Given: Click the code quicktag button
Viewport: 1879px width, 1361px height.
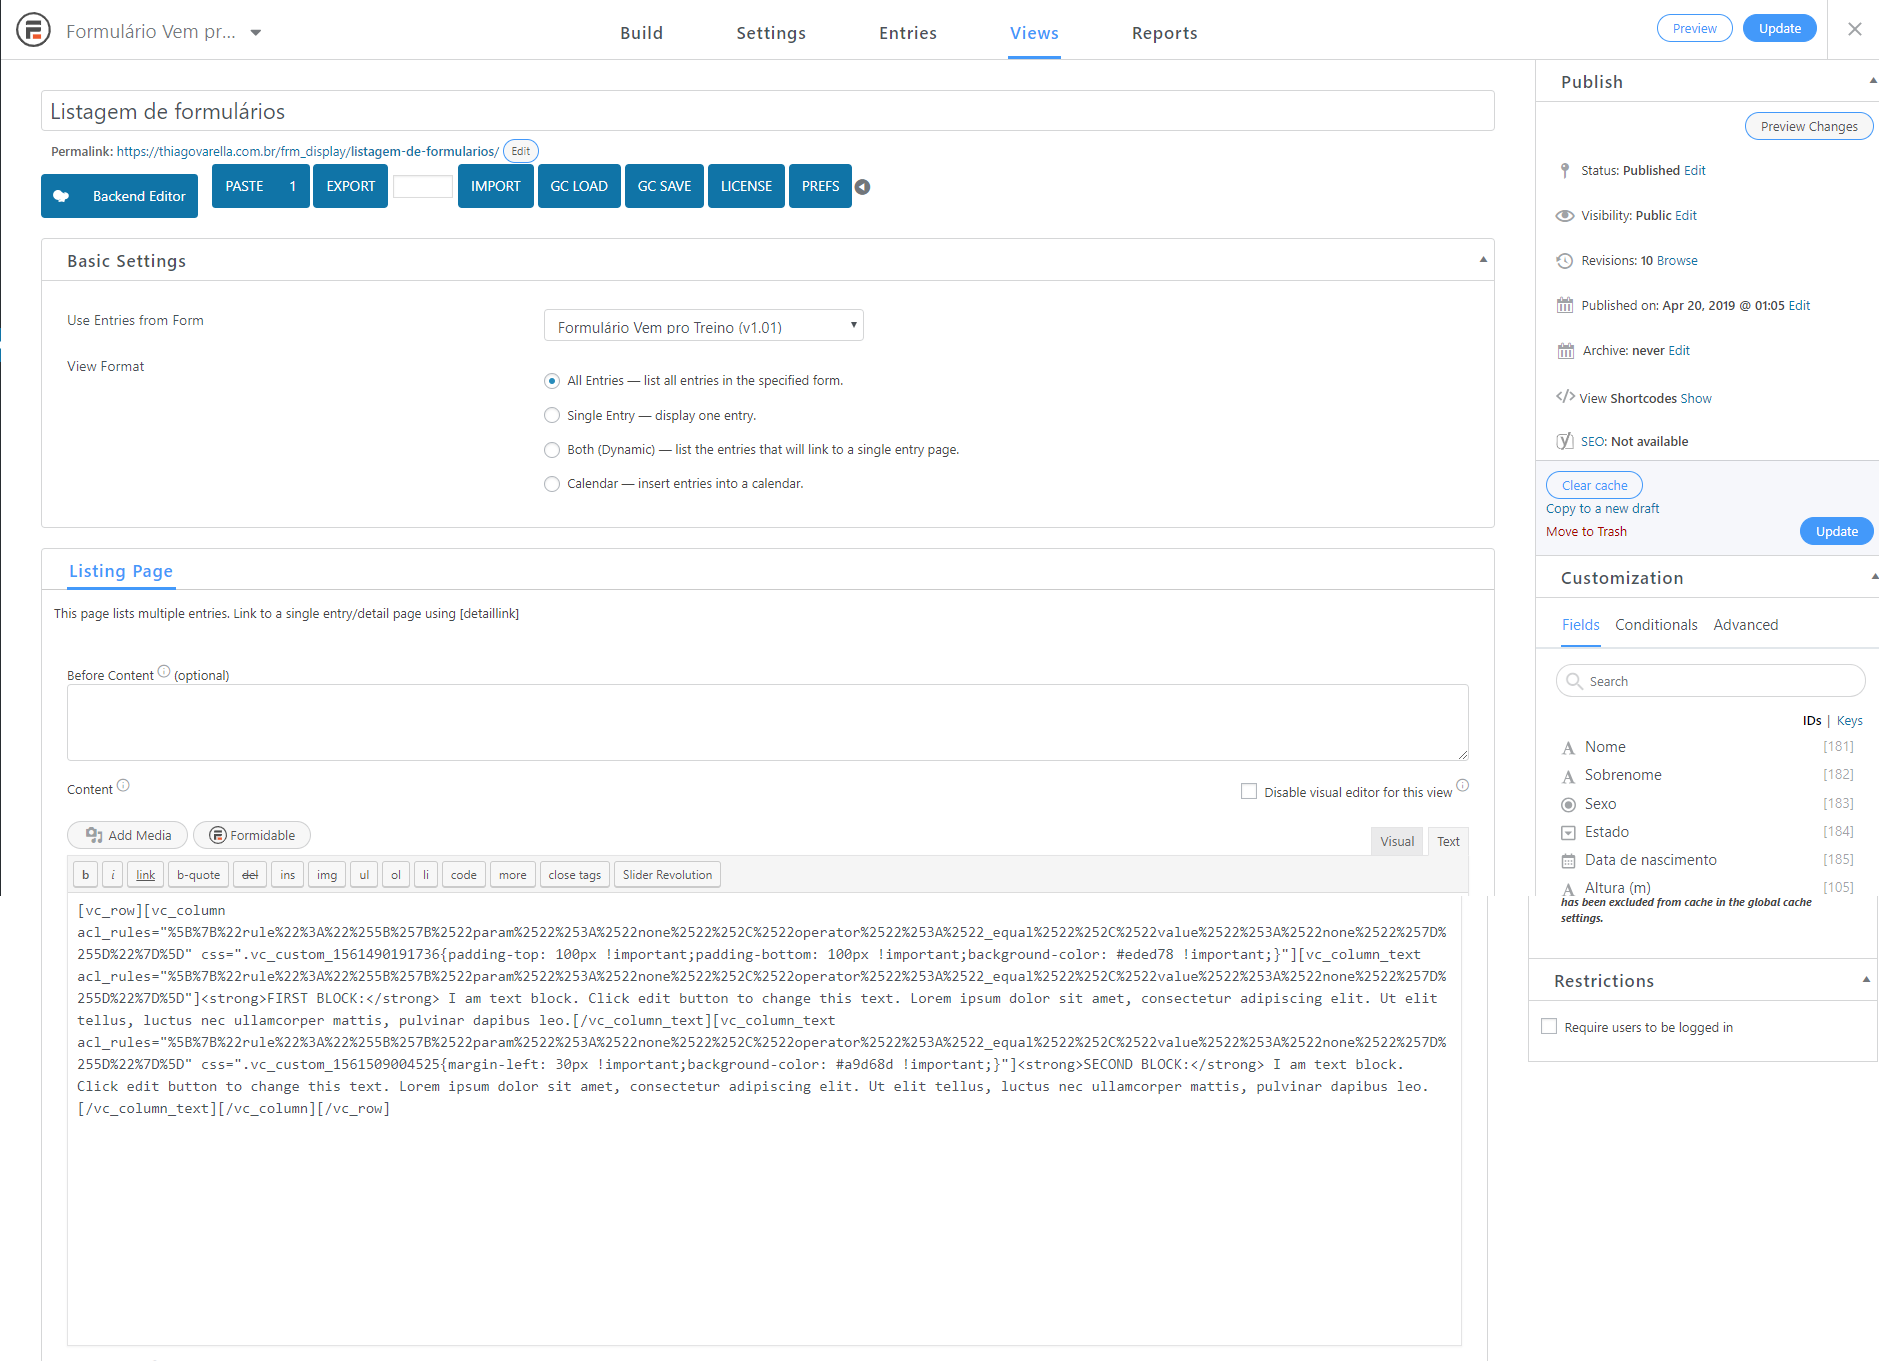Looking at the screenshot, I should [x=464, y=875].
